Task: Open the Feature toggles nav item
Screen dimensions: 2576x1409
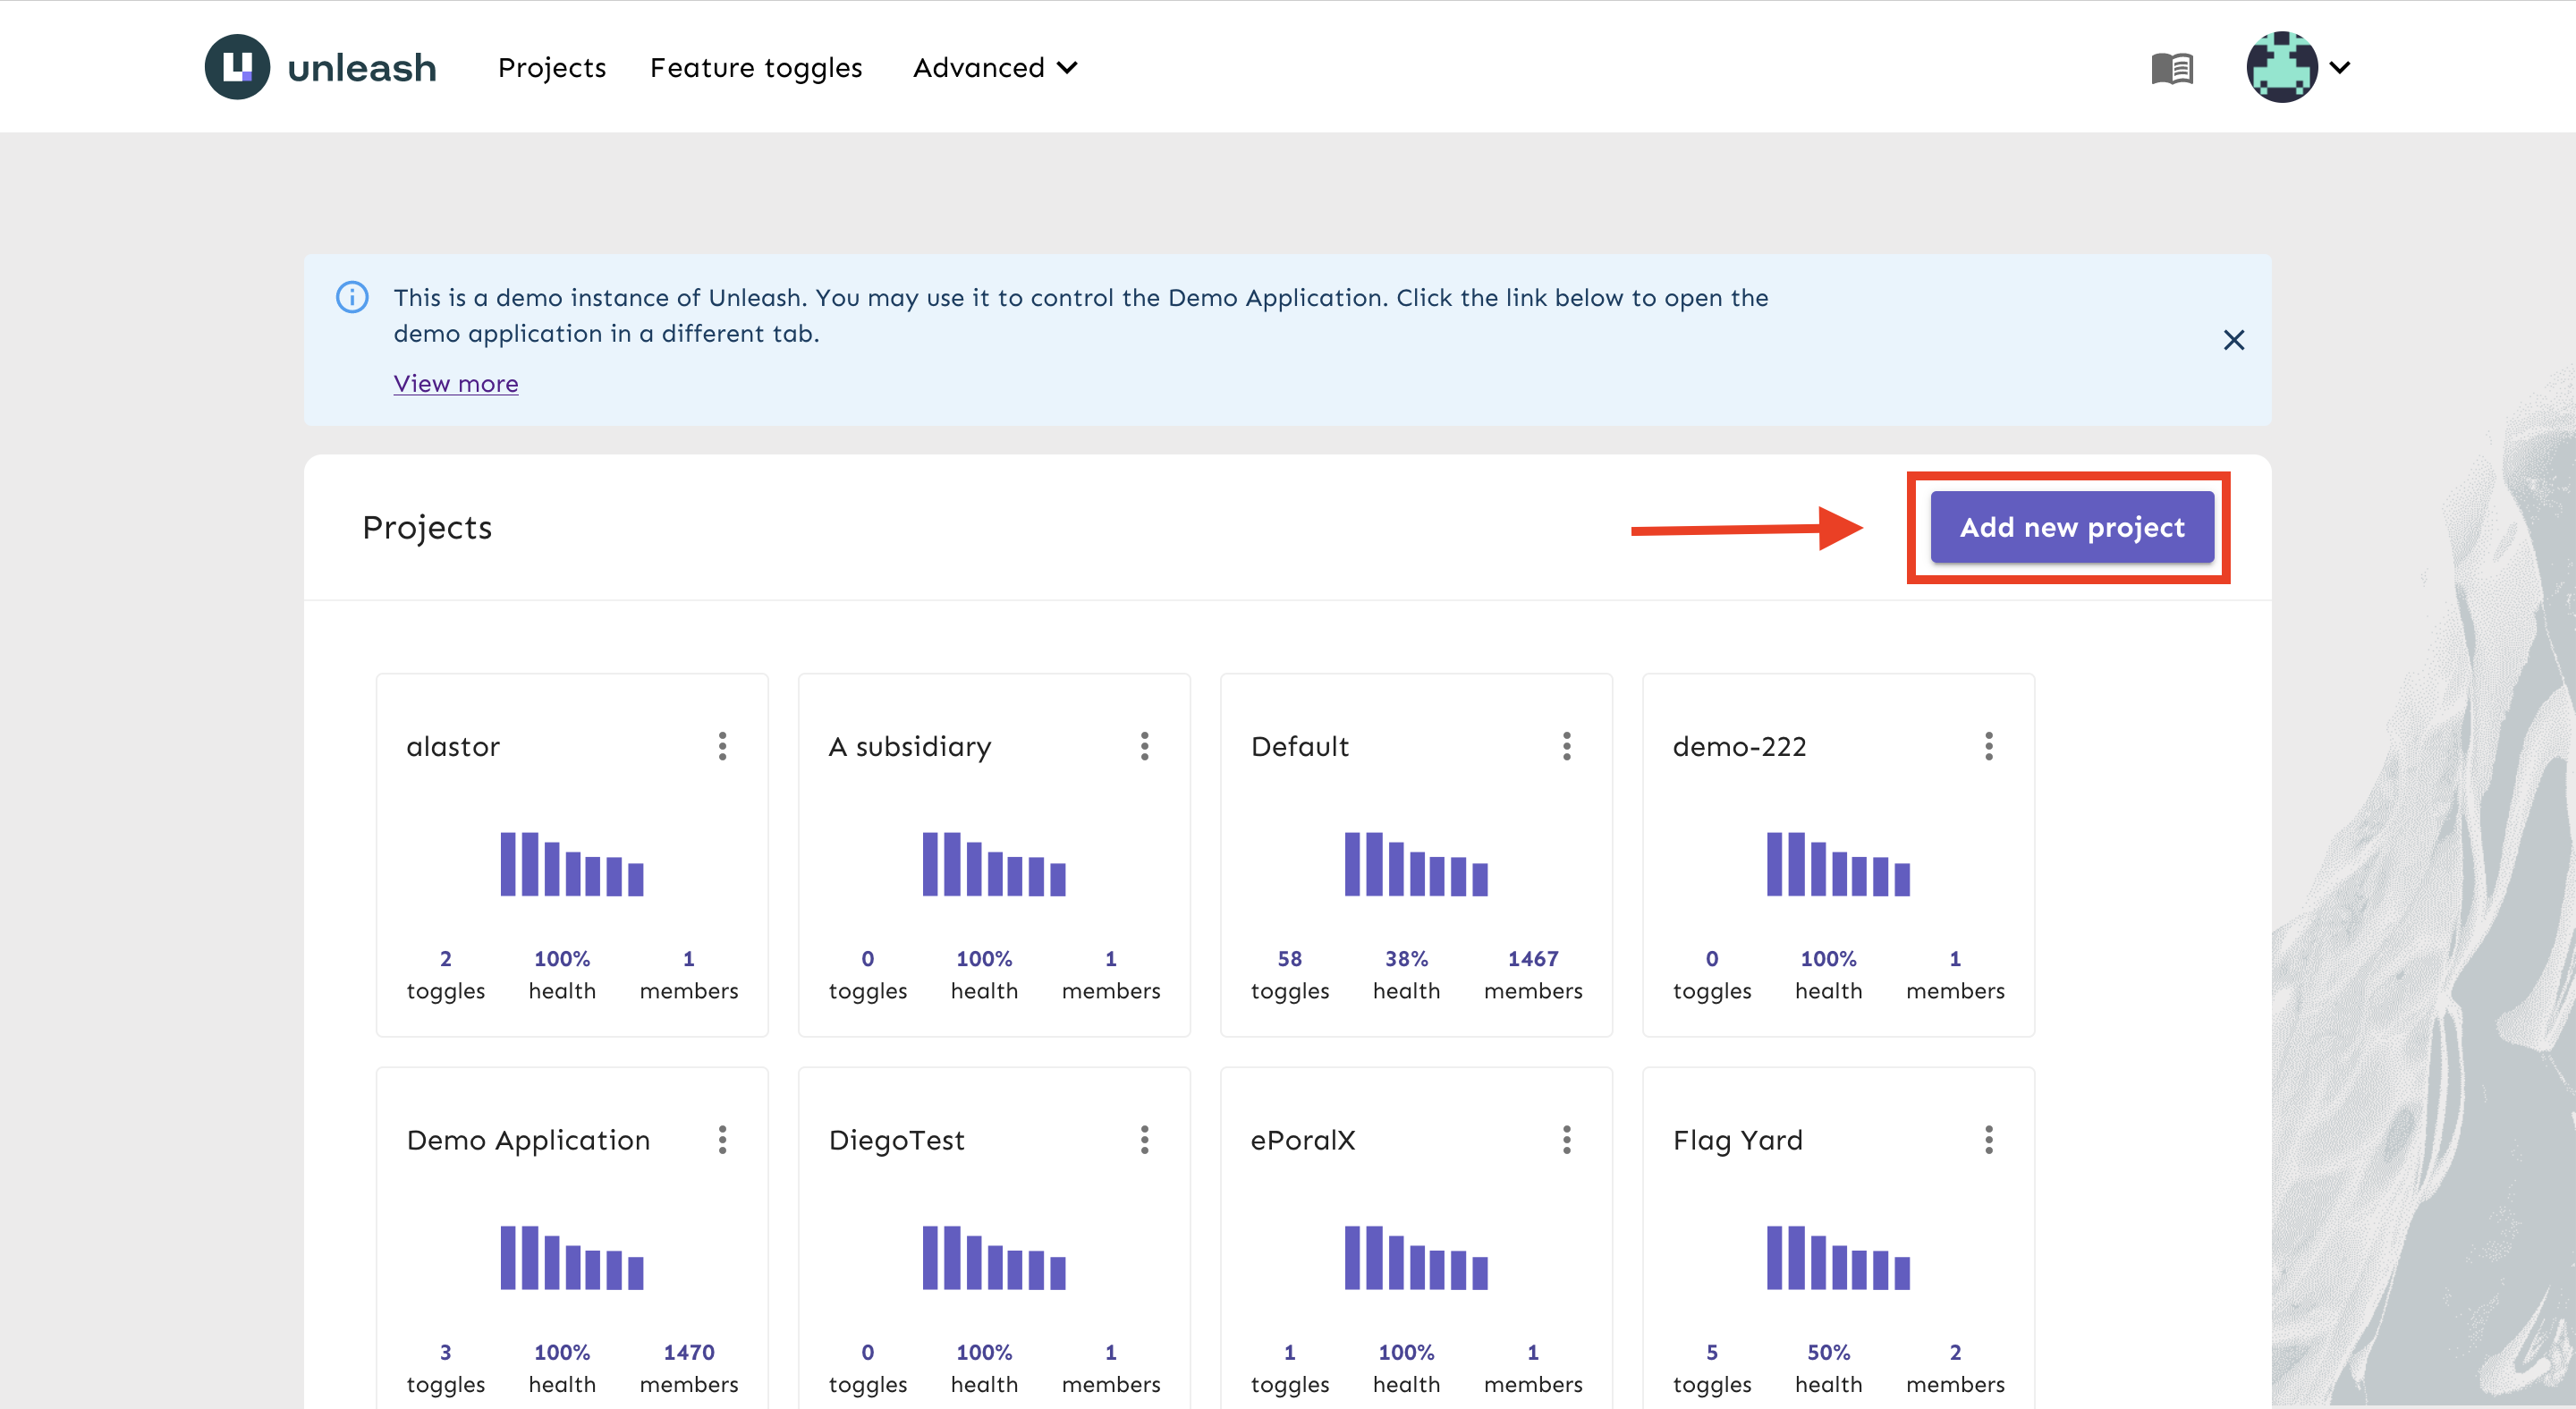Action: [755, 67]
